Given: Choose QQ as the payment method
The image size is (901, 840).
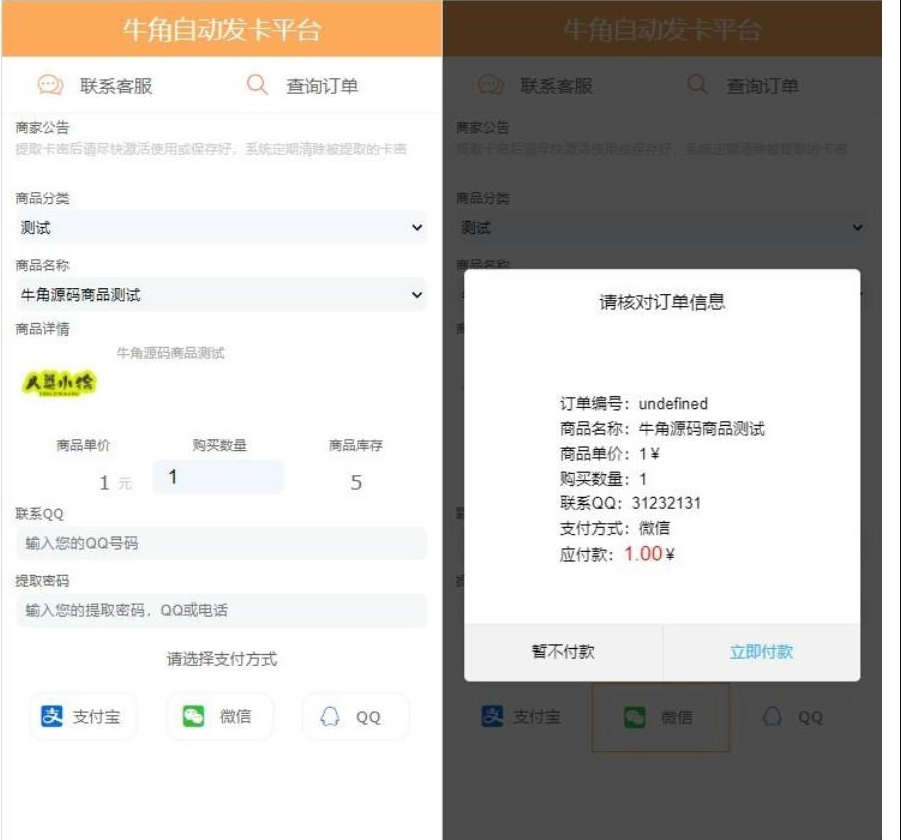Looking at the screenshot, I should click(x=355, y=715).
